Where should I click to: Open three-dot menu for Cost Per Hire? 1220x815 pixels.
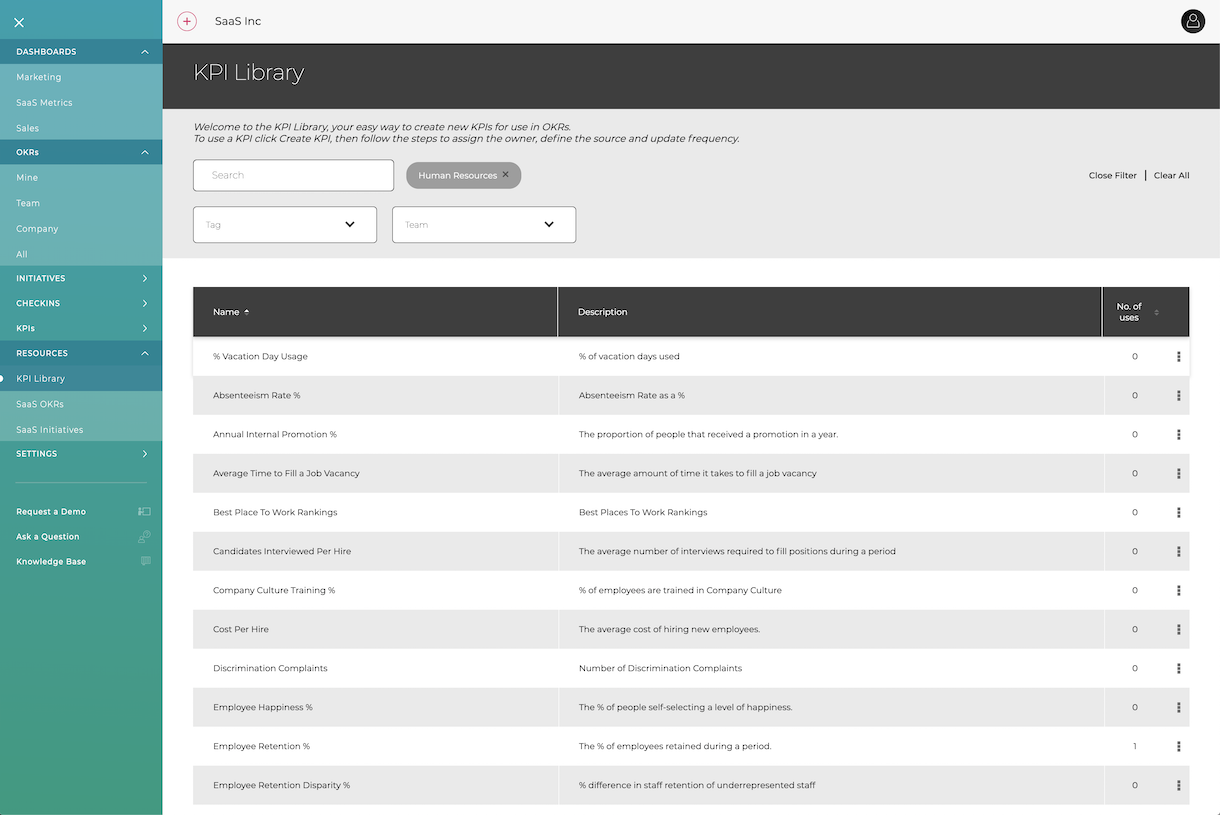point(1178,630)
